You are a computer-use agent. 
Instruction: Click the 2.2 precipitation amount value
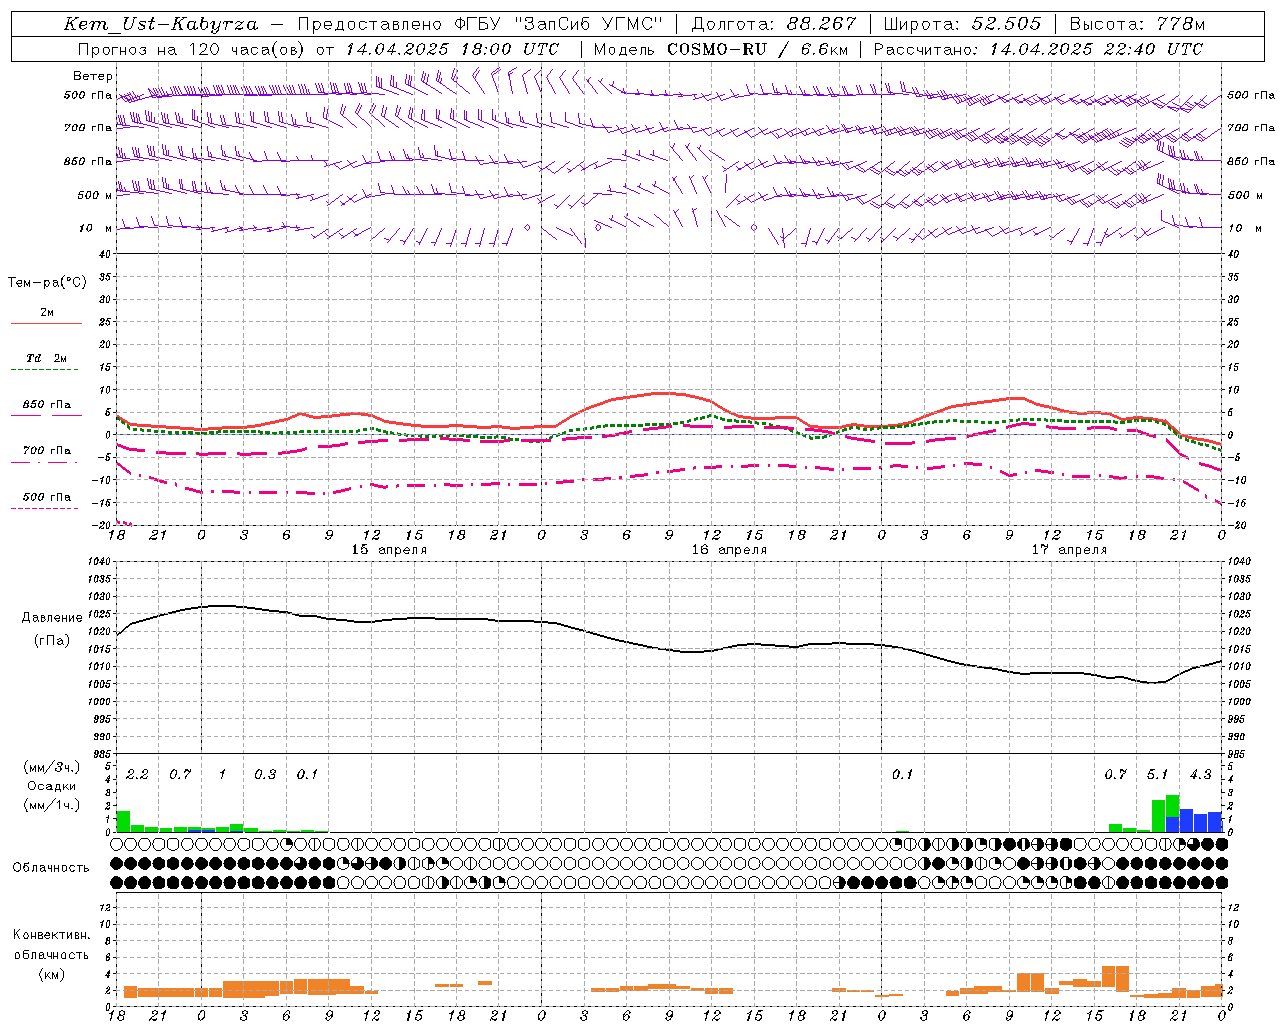(137, 775)
